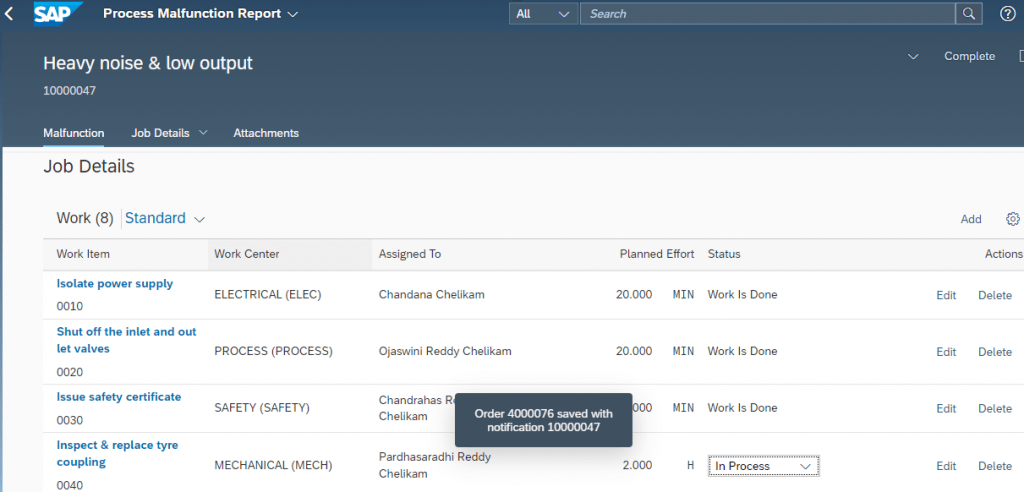Click operation number 0030
The width and height of the screenshot is (1024, 492).
click(x=70, y=420)
